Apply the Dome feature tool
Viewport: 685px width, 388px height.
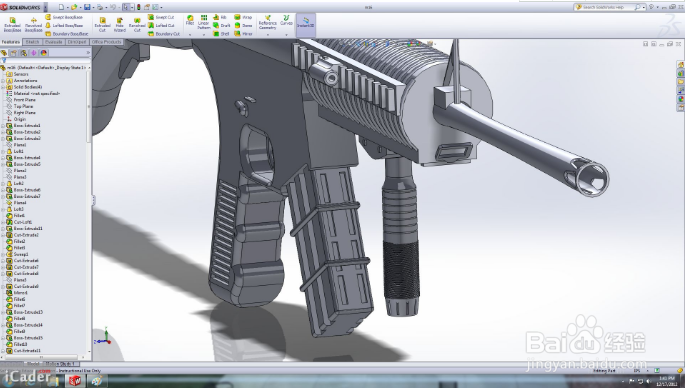pos(243,25)
